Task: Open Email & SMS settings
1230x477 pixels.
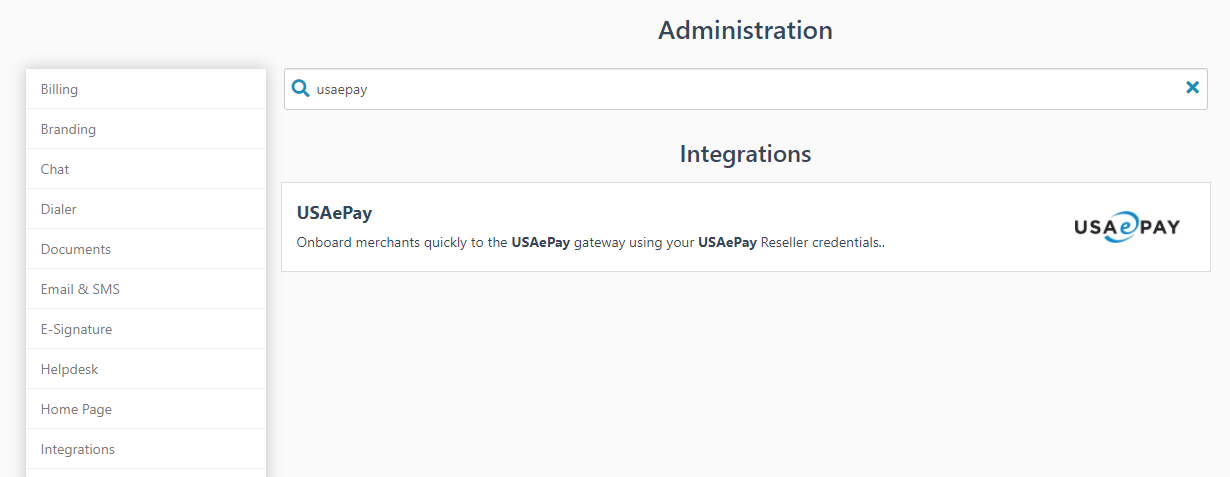Action: tap(80, 289)
